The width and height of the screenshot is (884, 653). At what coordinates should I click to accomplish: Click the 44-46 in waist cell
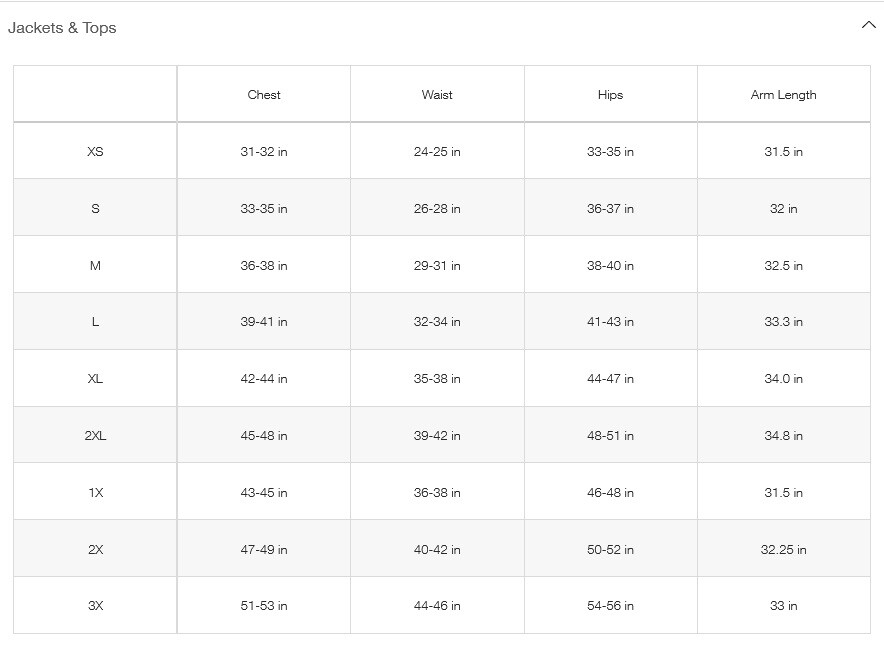point(437,606)
